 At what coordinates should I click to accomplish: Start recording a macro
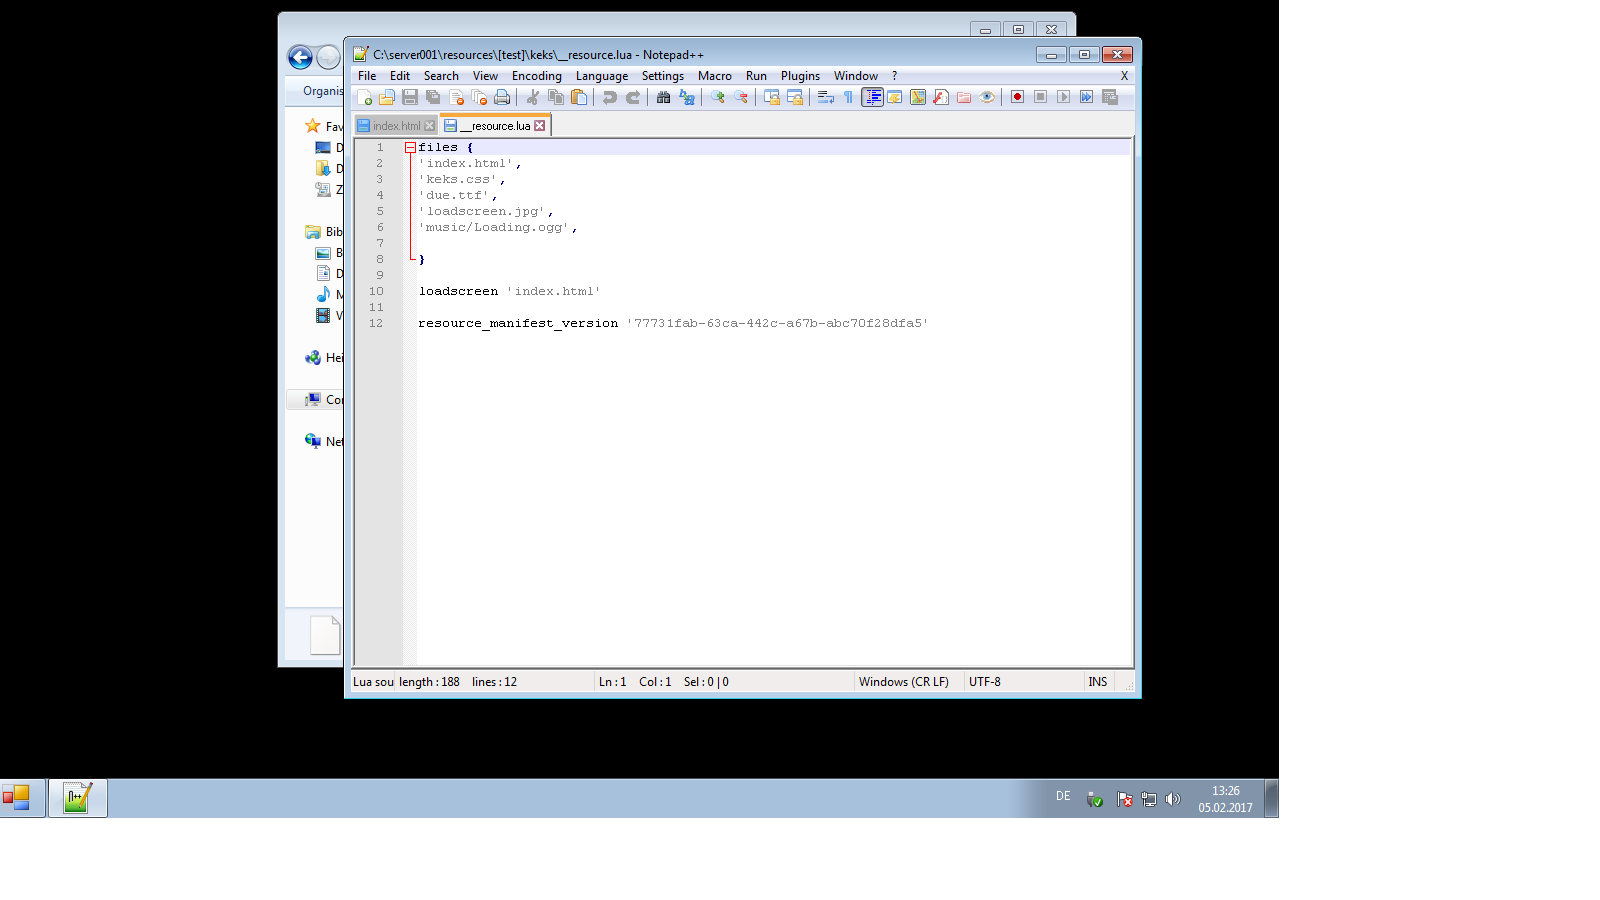pos(1017,97)
